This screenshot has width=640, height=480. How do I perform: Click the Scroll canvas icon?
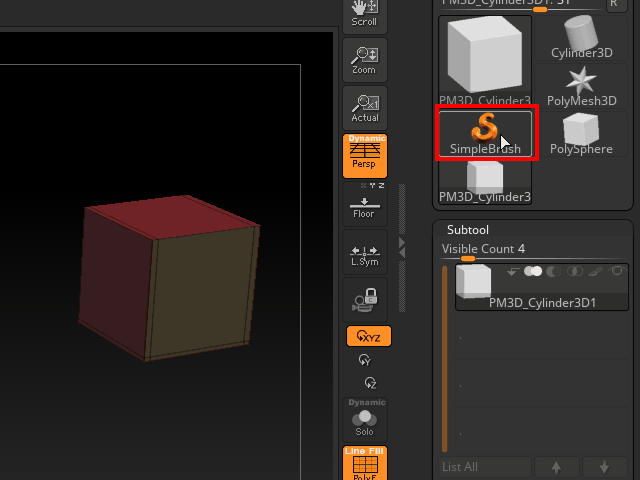(364, 14)
